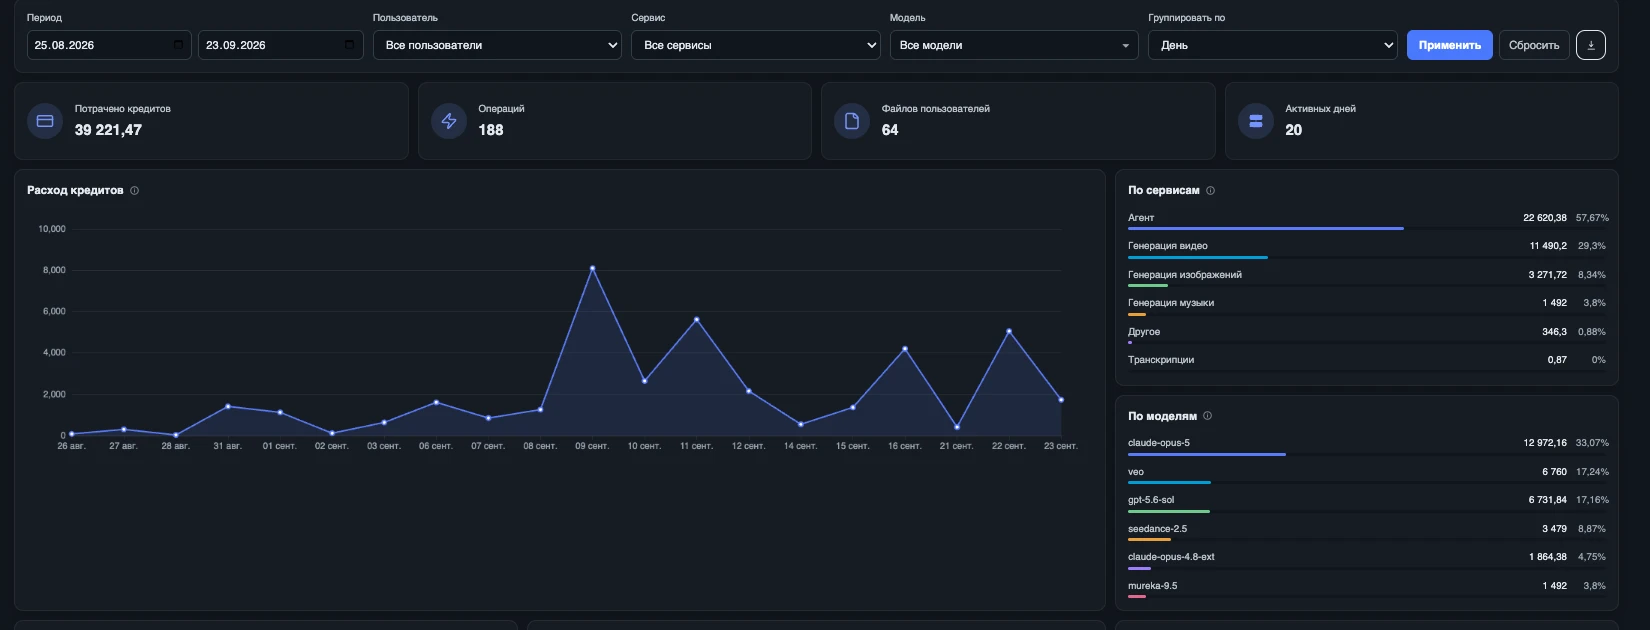This screenshot has height=630, width=1650.
Task: Click the "Сбросить" reset button
Action: click(1534, 45)
